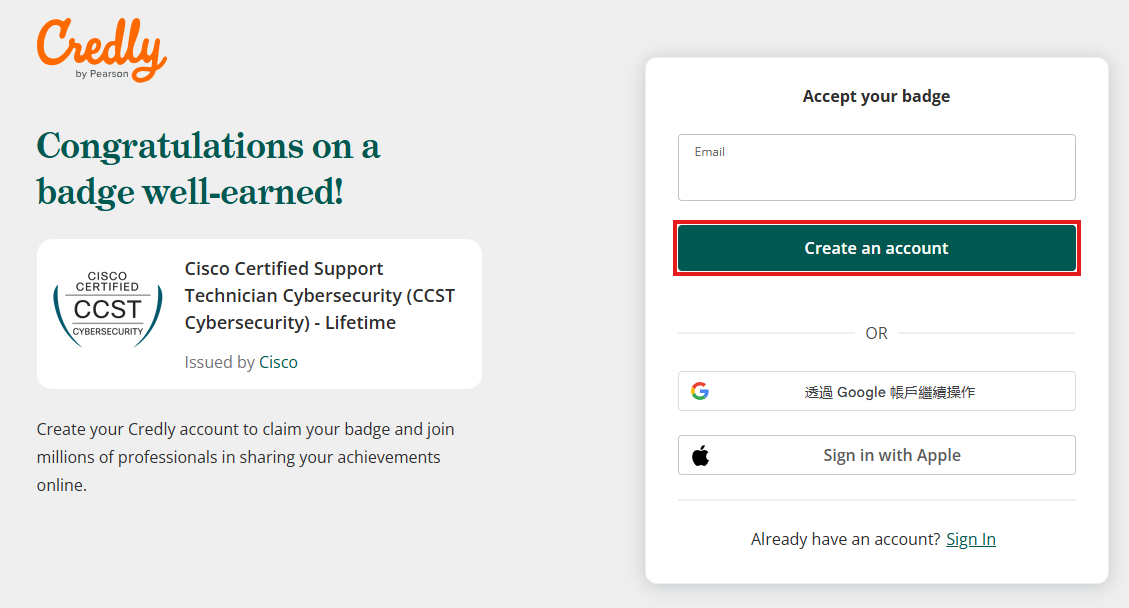Click the 'by Pearson' text under logo
Viewport: 1129px width, 608px height.
click(x=102, y=74)
